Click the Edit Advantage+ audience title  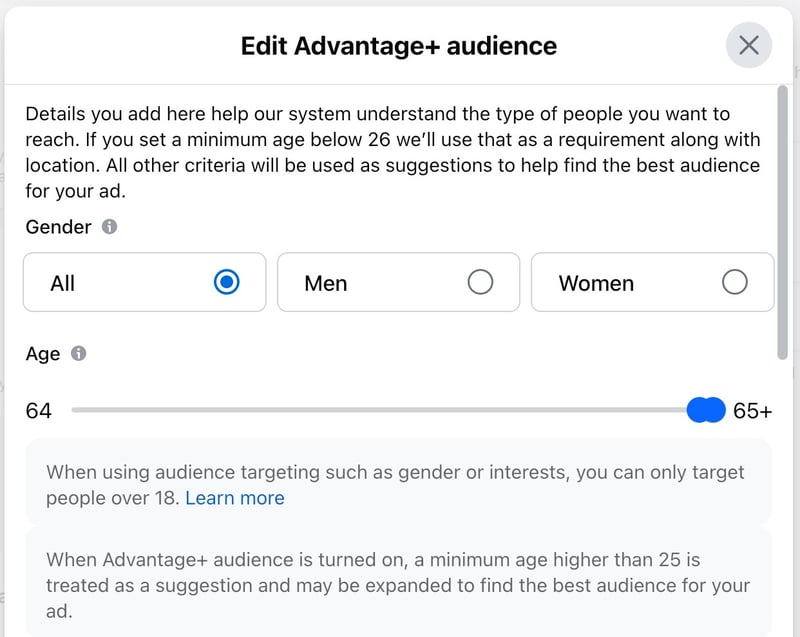click(399, 46)
